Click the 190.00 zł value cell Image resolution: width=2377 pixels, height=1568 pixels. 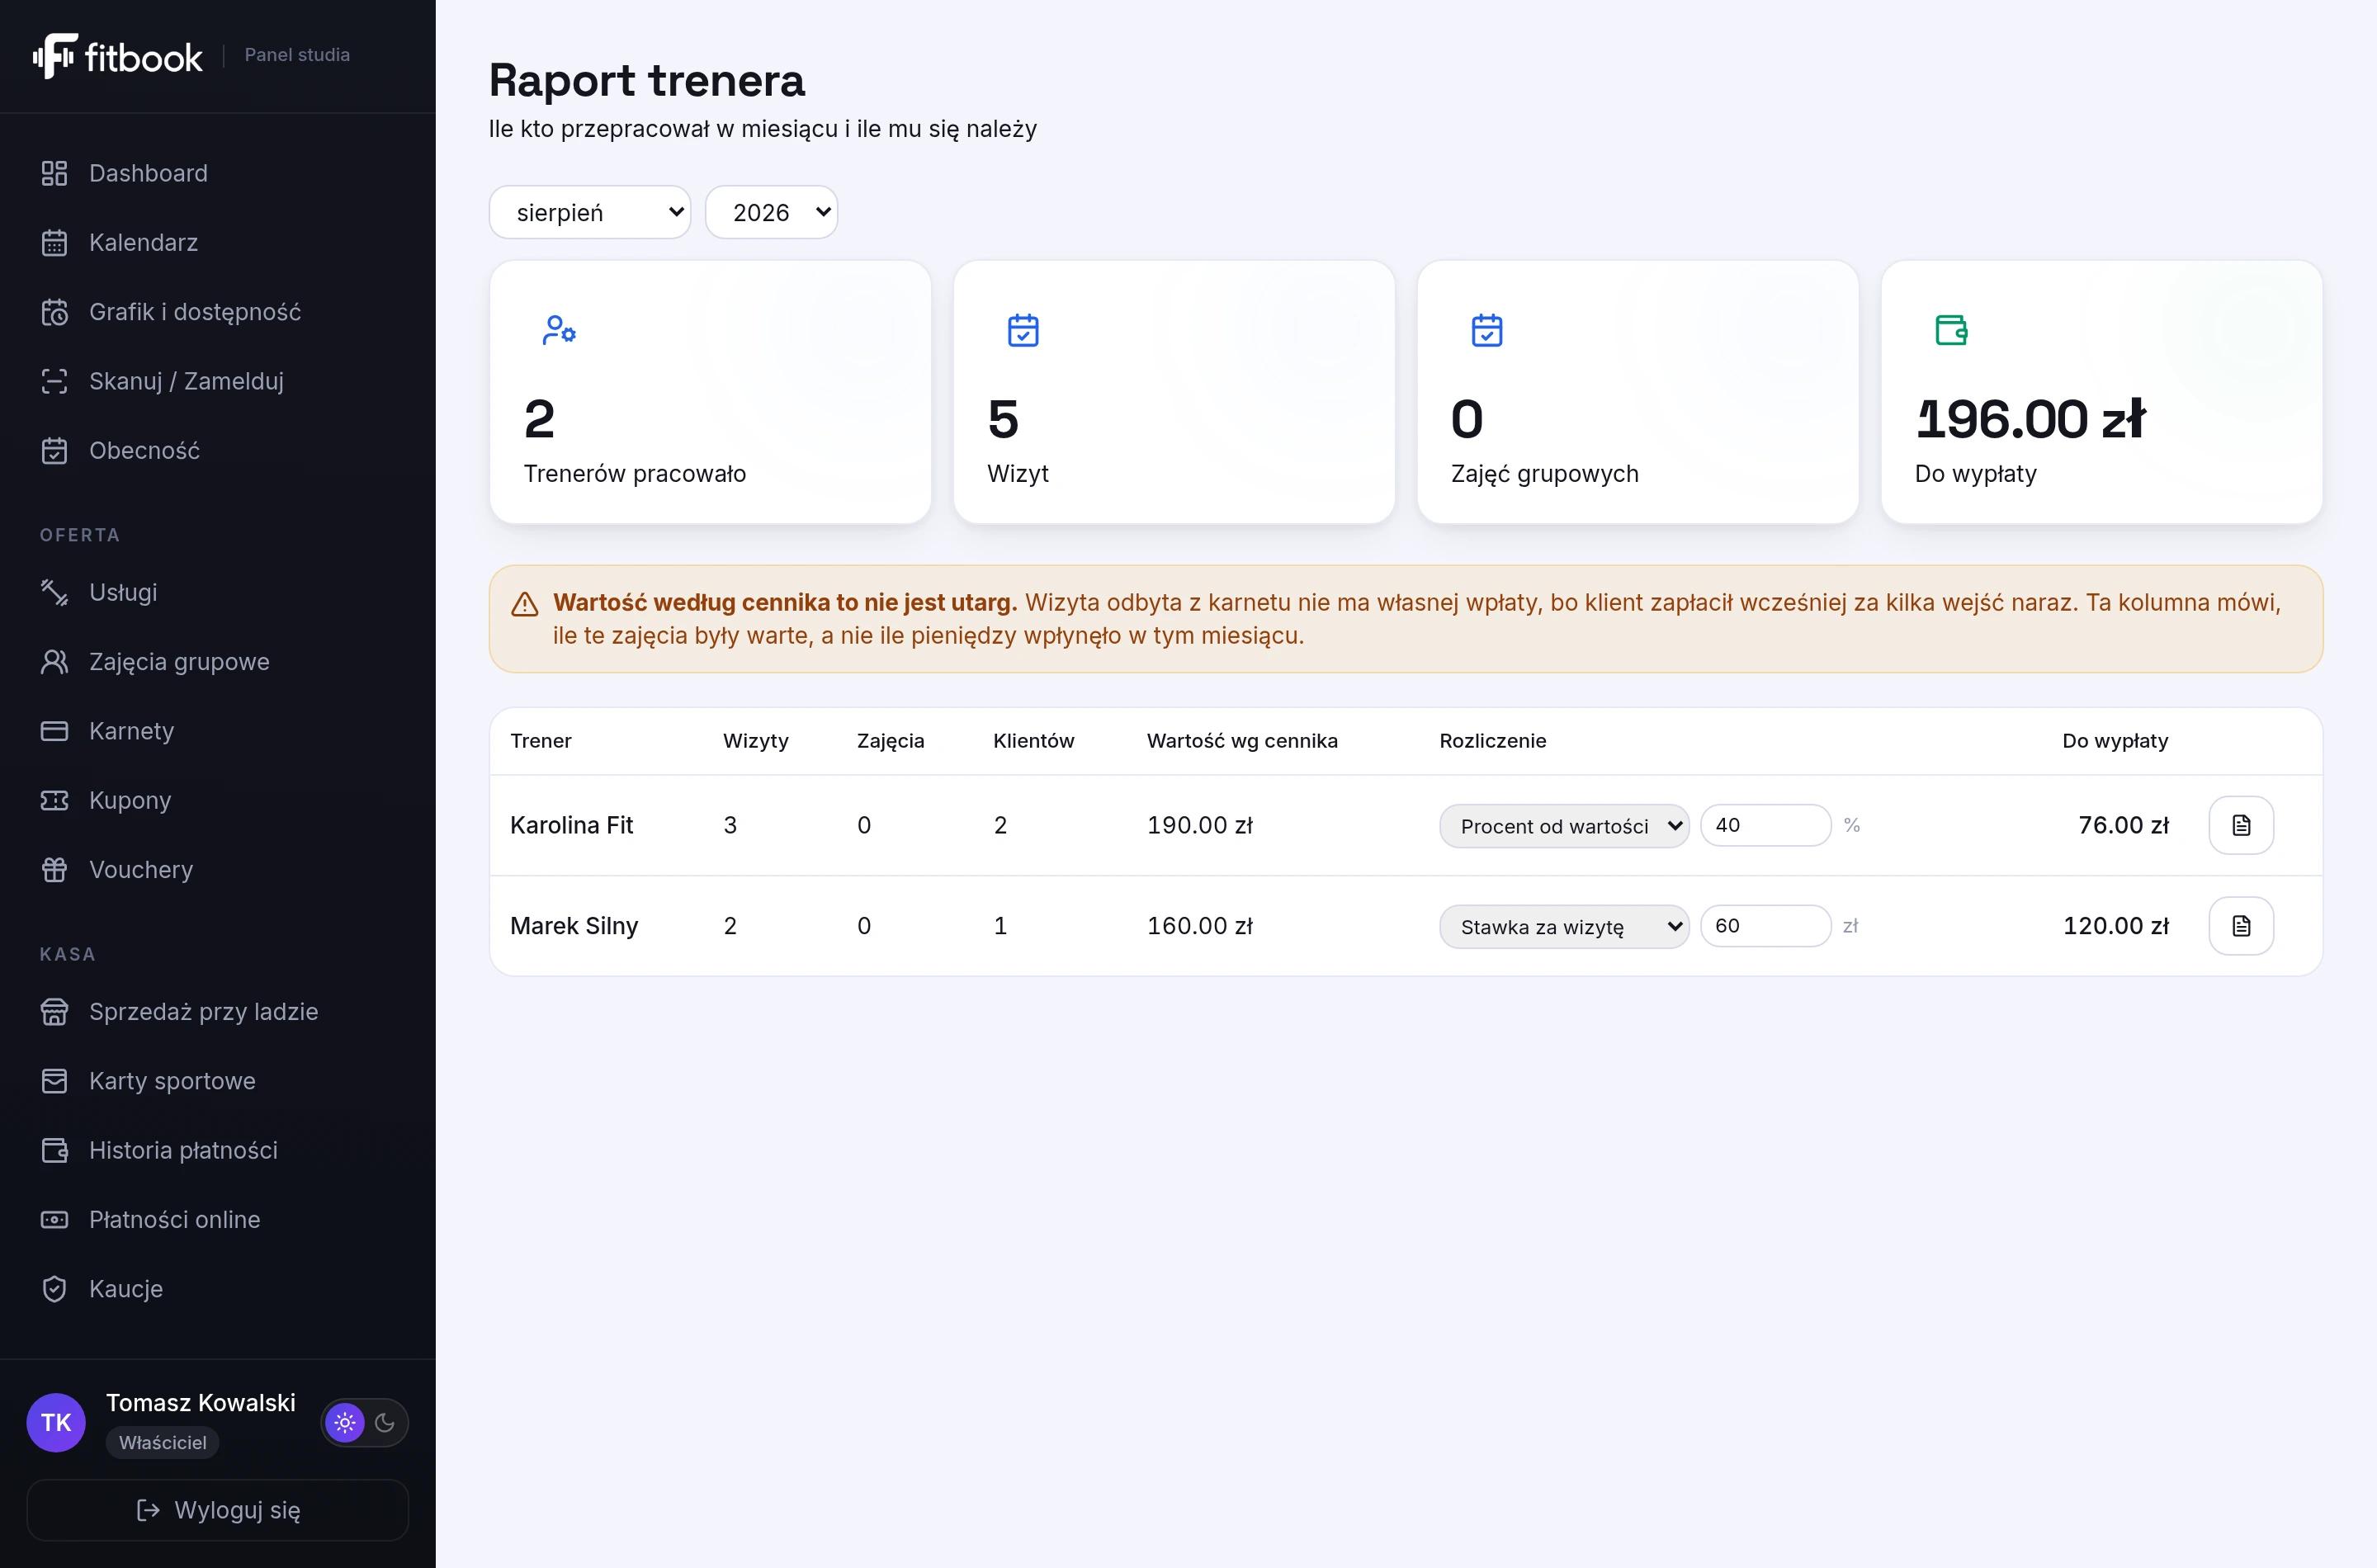click(x=1200, y=825)
